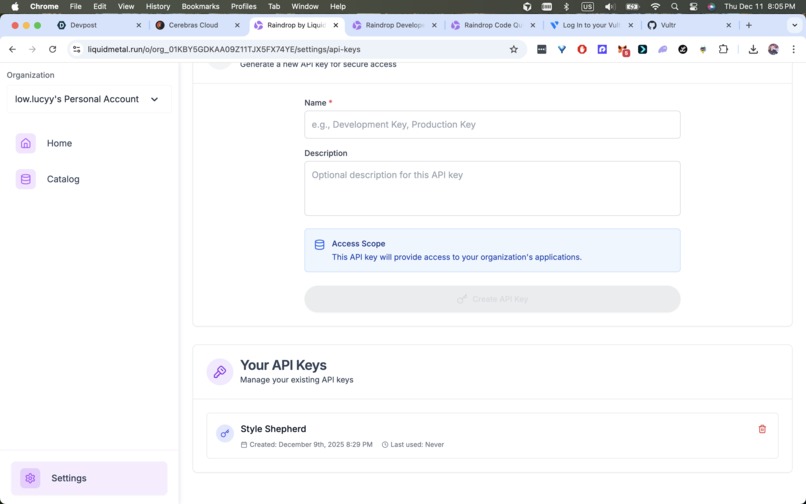Open macOS Spotlight search
Viewport: 806px width, 504px height.
(x=674, y=7)
